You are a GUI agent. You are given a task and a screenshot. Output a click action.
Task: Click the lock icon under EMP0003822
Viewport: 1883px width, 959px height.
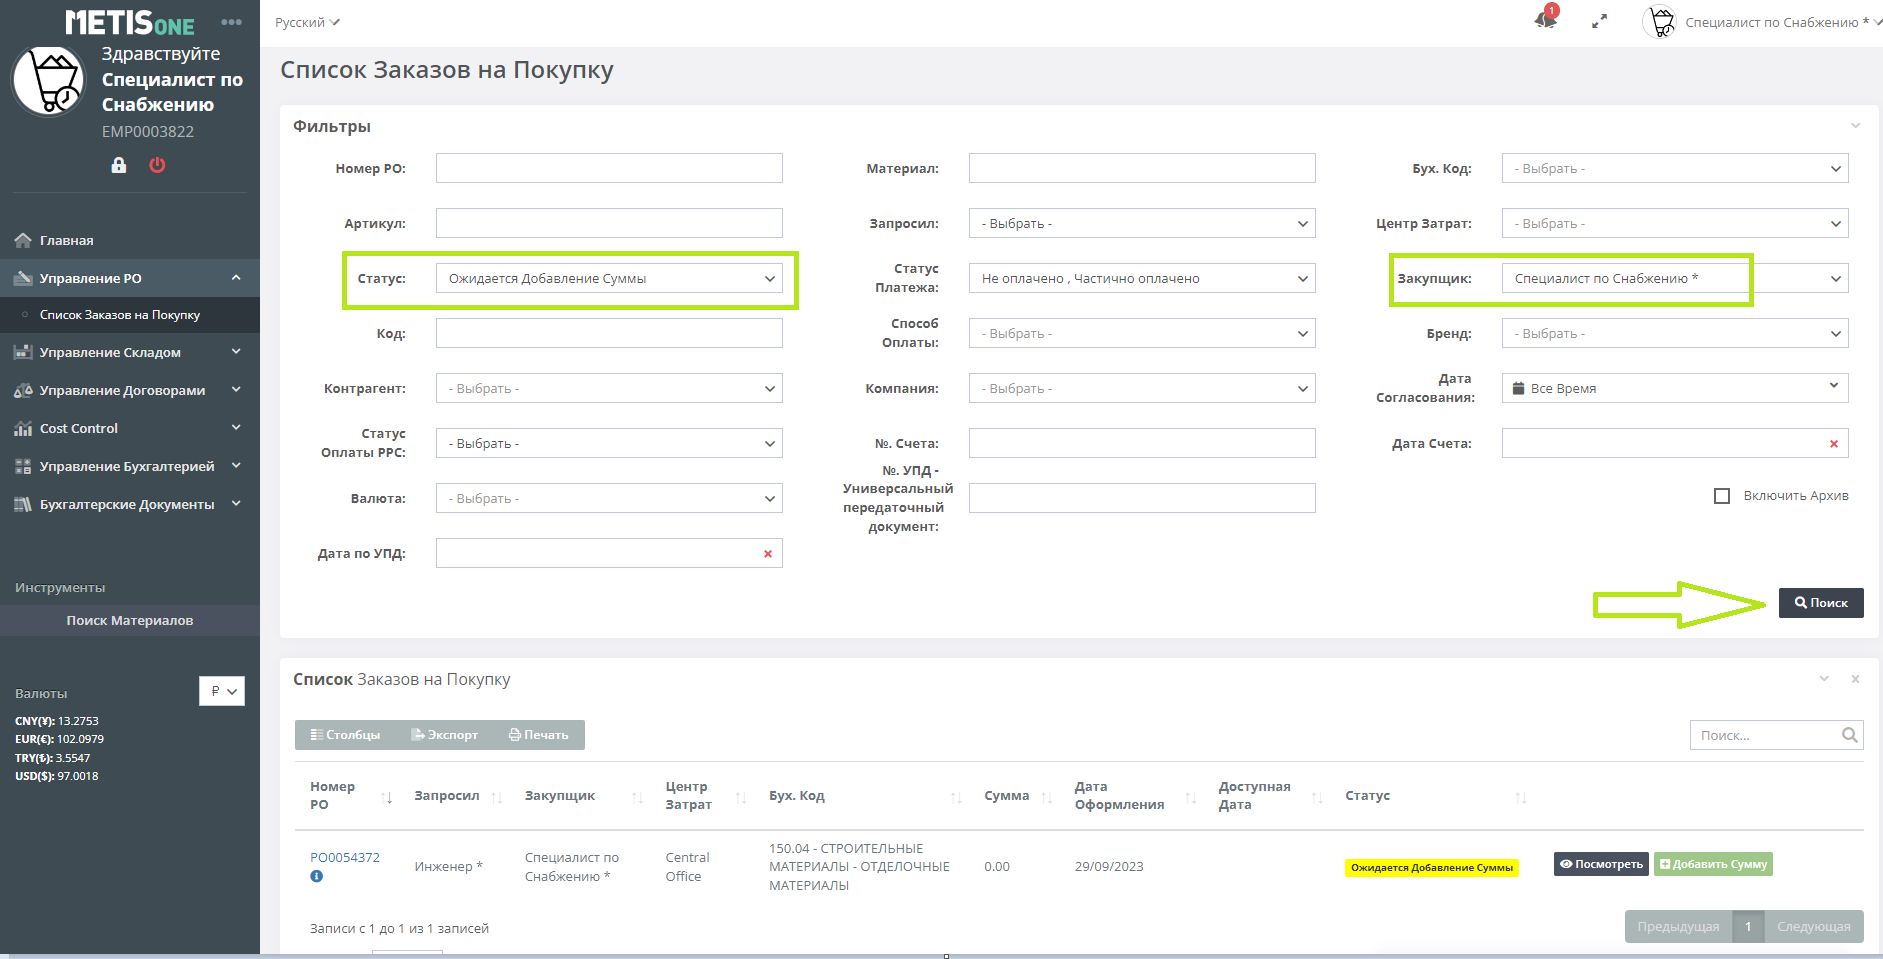119,165
